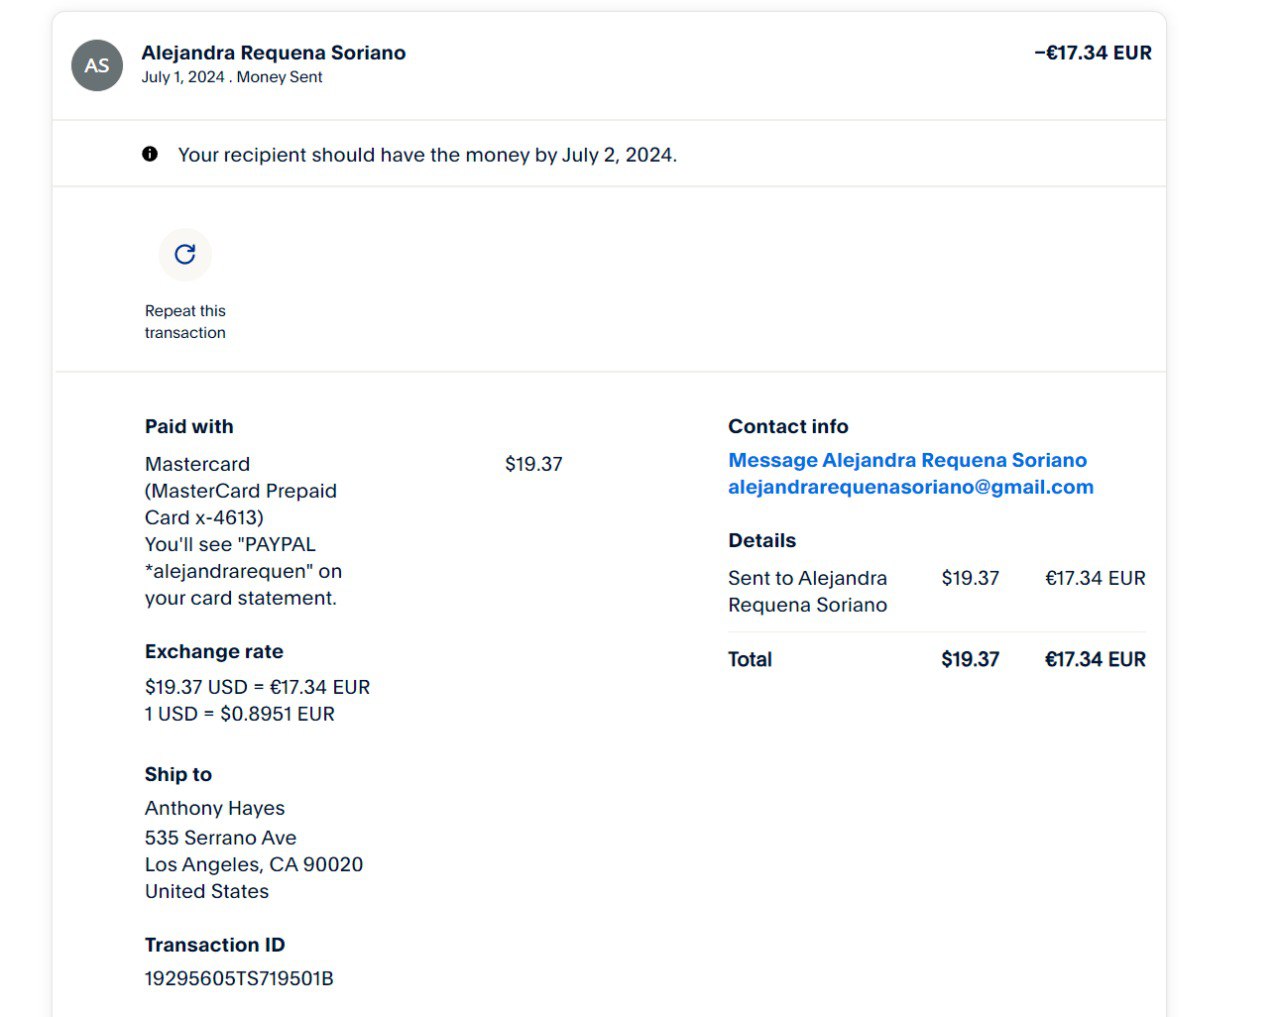The height and width of the screenshot is (1017, 1280).
Task: Click the recipient should have money notice text
Action: 427,155
